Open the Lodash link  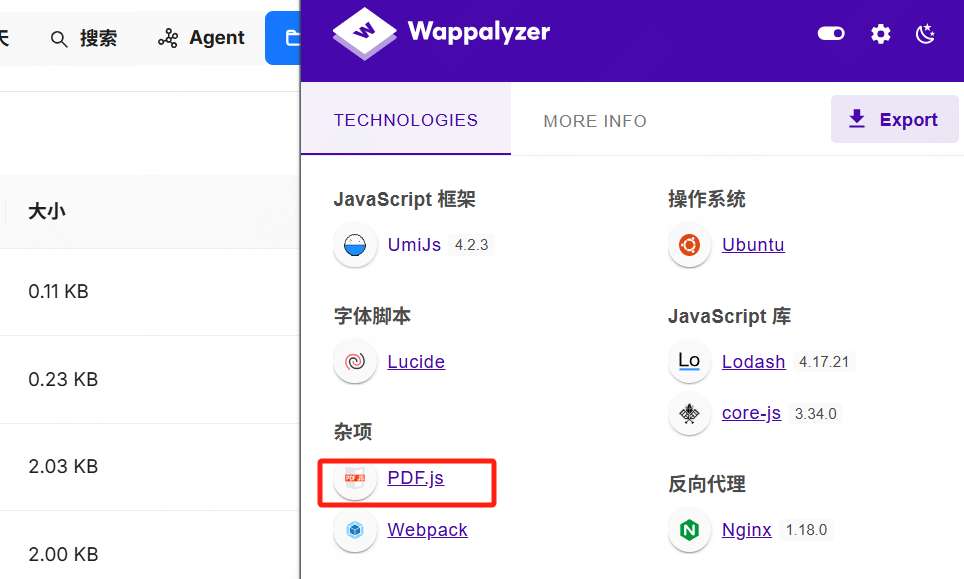[754, 361]
